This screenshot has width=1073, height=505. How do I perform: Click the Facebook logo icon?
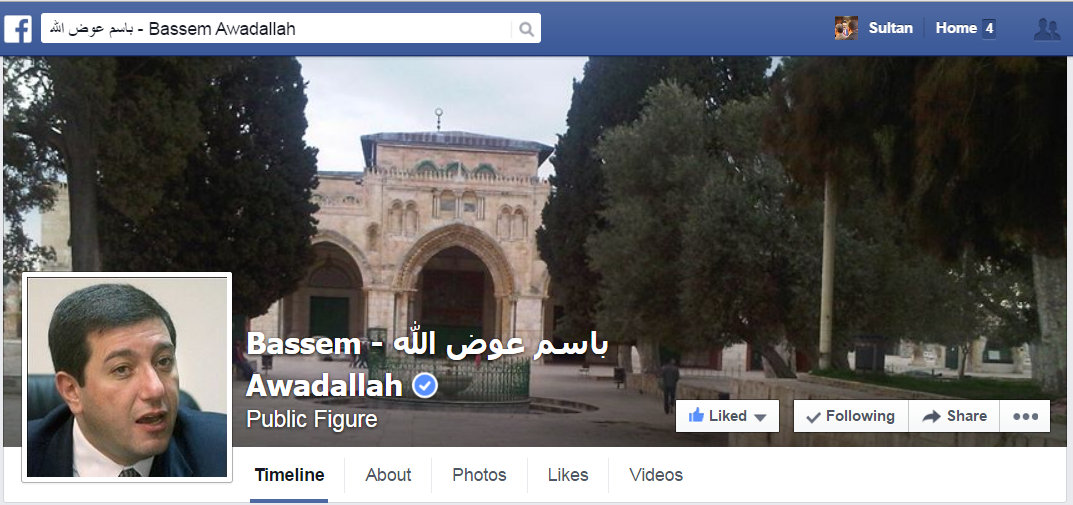pyautogui.click(x=18, y=29)
